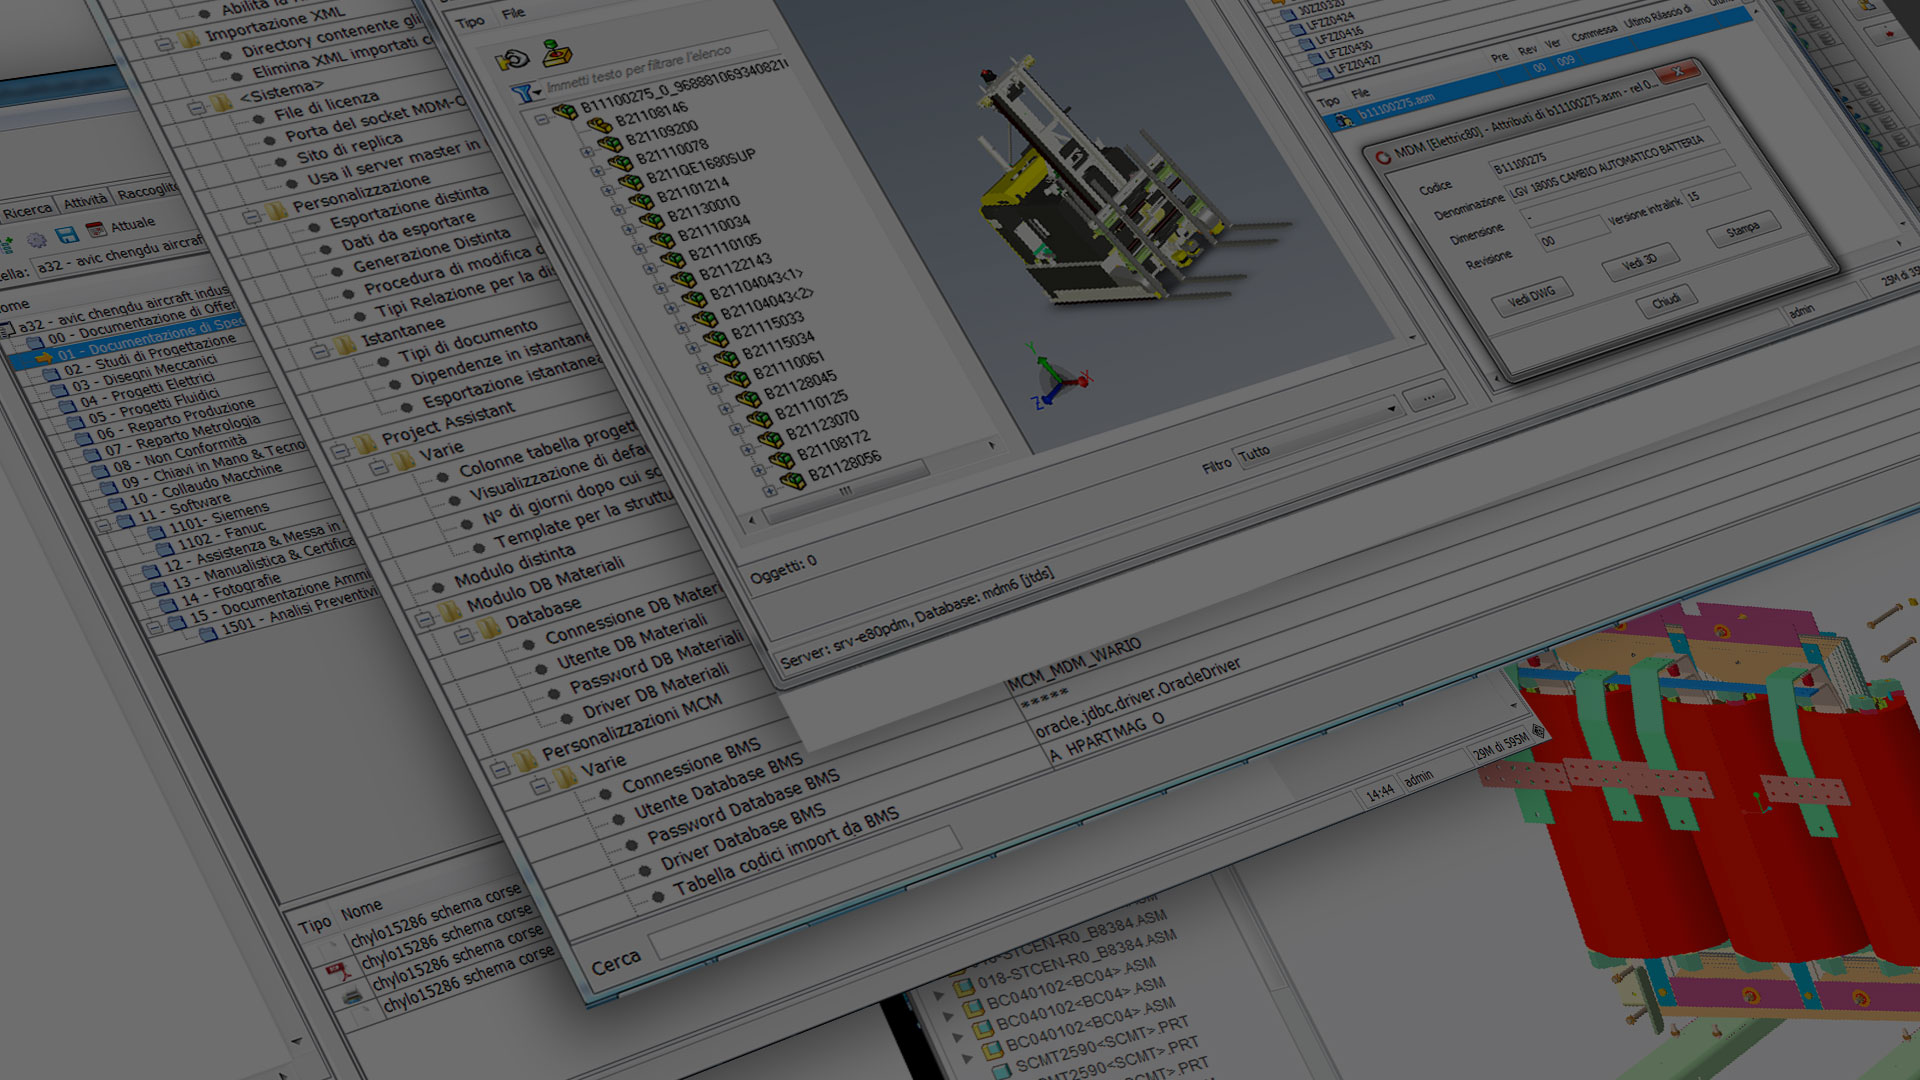1920x1080 pixels.
Task: Click the floppy-disk save icon in the left panel
Action: pyautogui.click(x=66, y=235)
